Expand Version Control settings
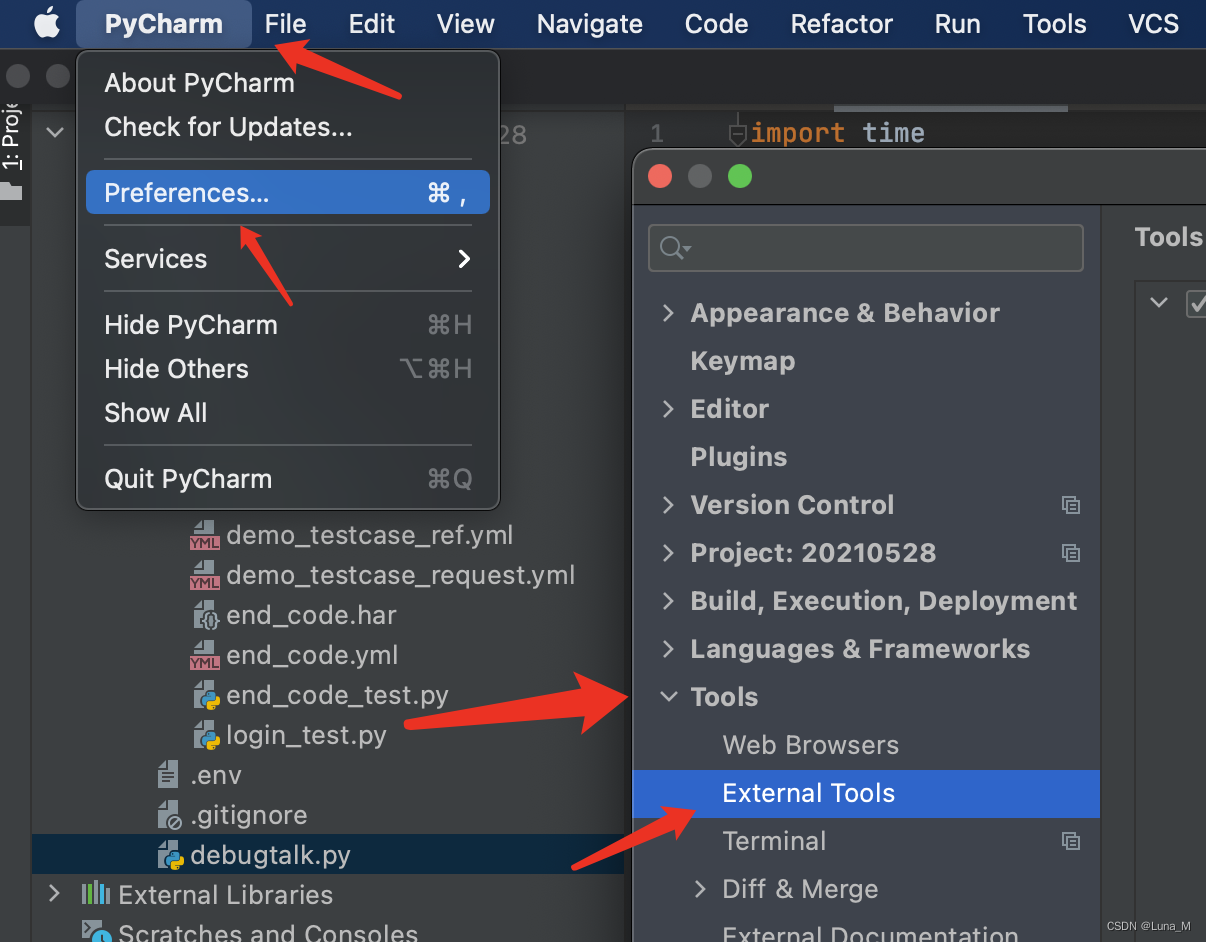This screenshot has width=1206, height=942. pyautogui.click(x=668, y=505)
